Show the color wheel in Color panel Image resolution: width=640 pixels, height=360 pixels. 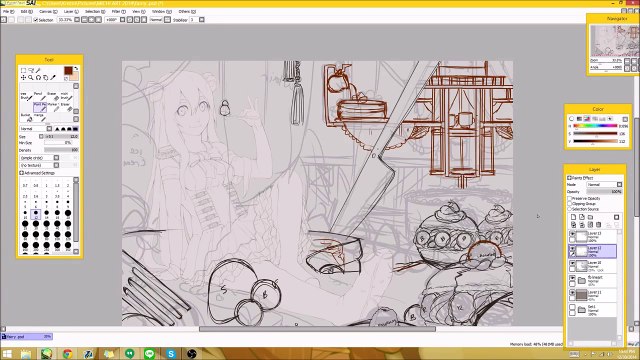[x=571, y=119]
